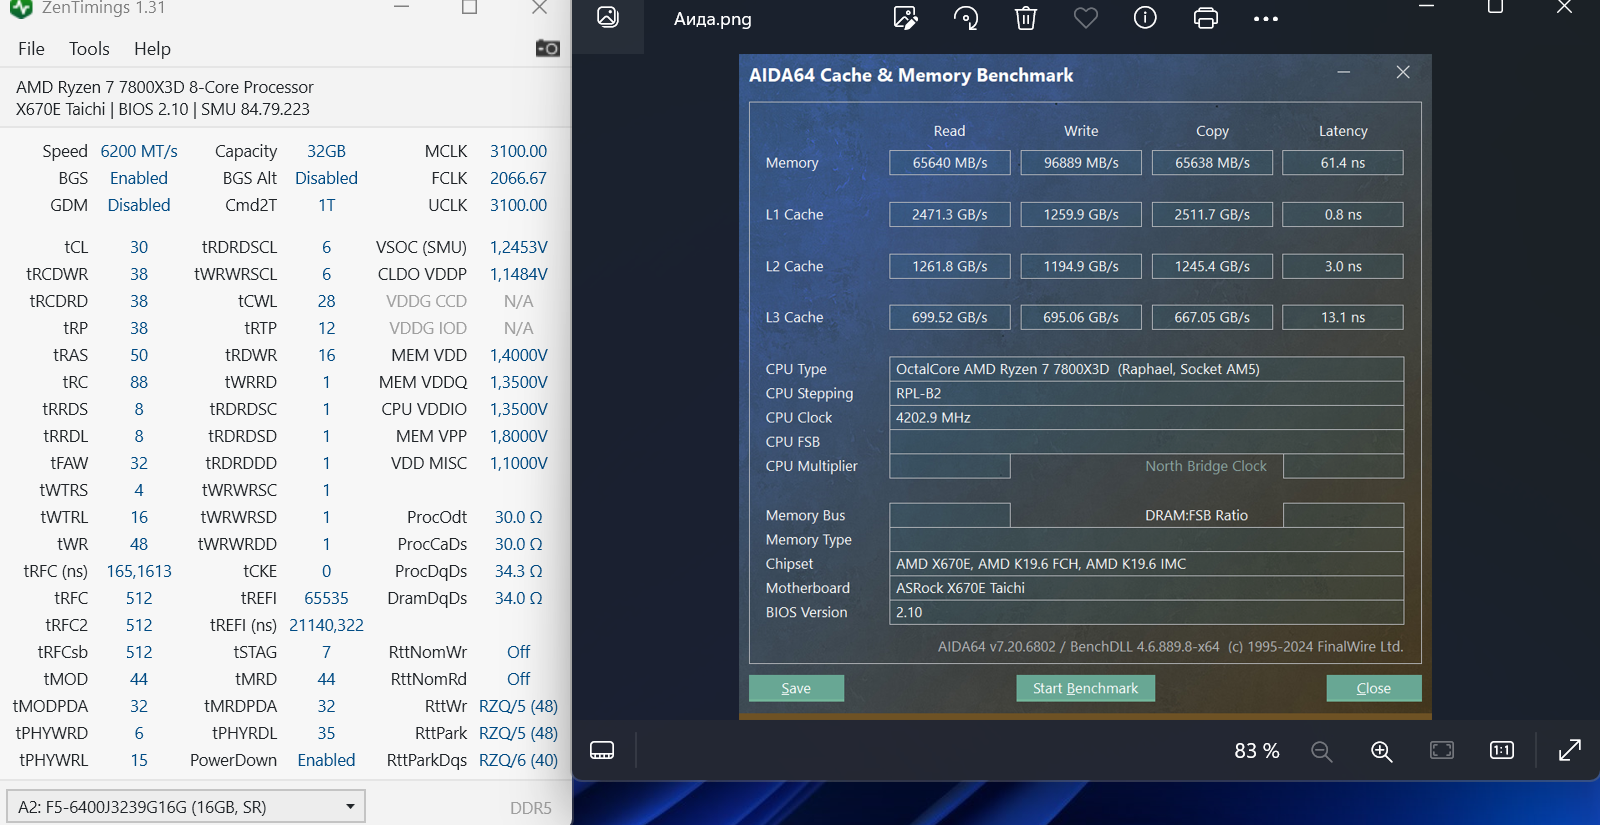Show actual size with 1:1 icon
Screen dimensions: 1600x825
tap(1502, 750)
